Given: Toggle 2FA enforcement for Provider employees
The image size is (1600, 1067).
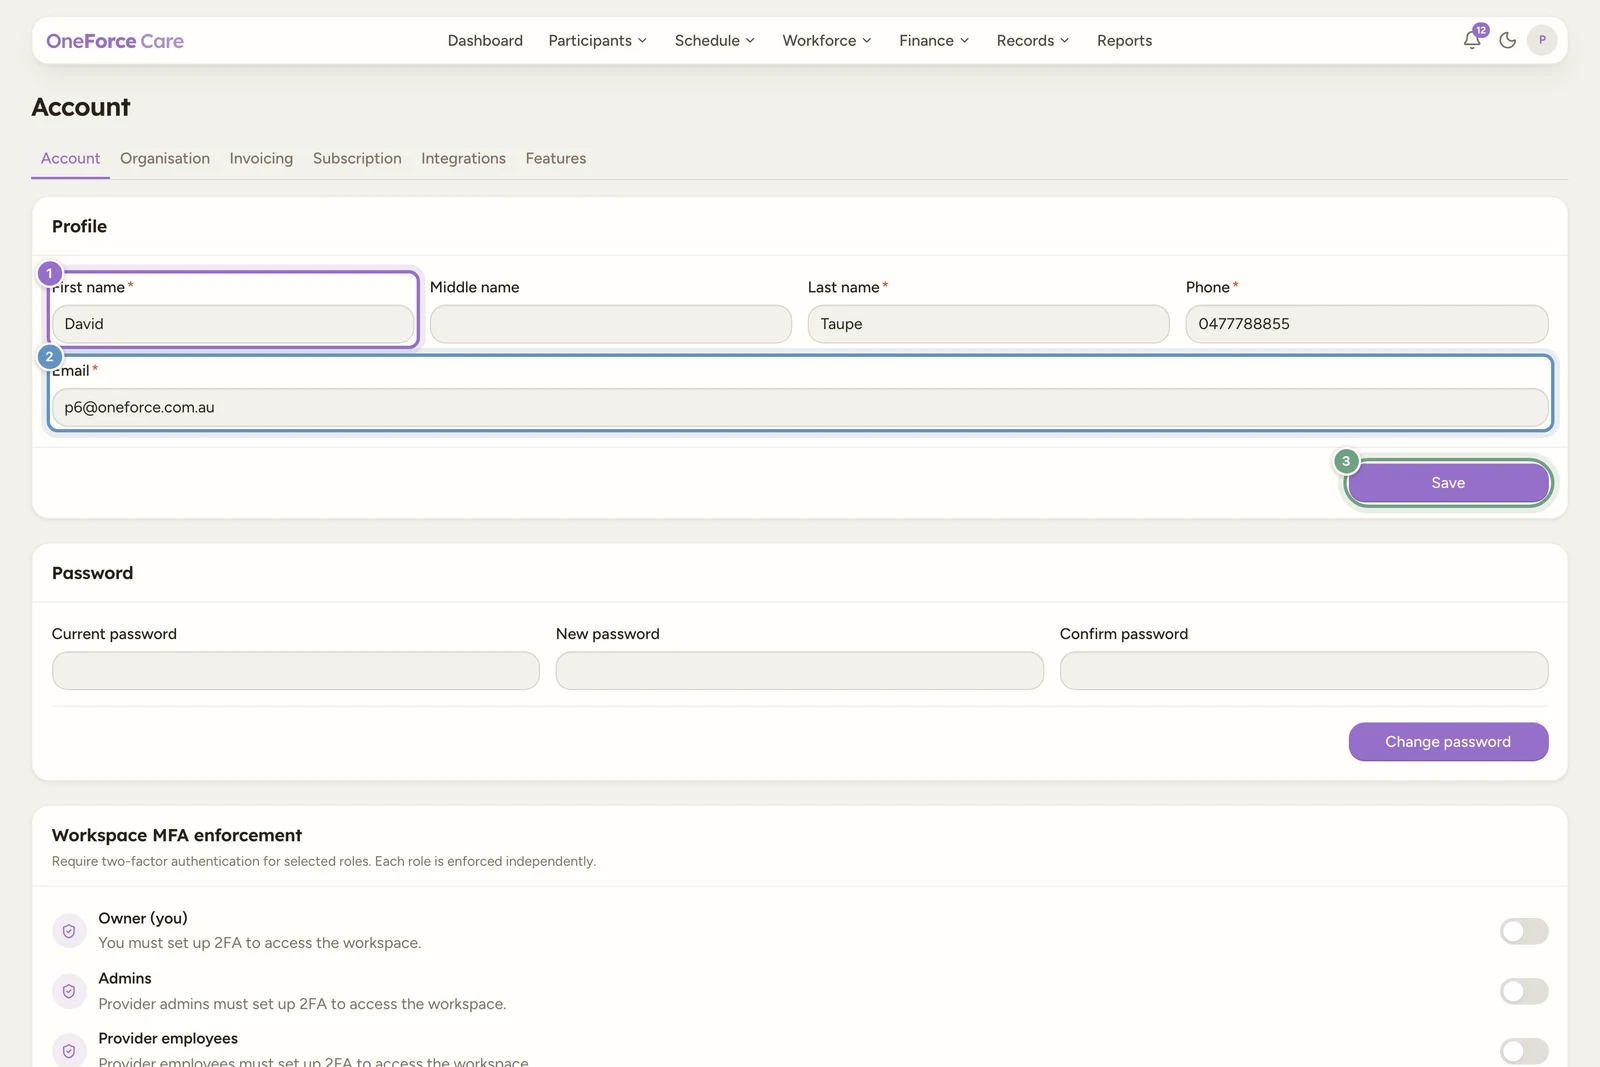Looking at the screenshot, I should pos(1524,1051).
